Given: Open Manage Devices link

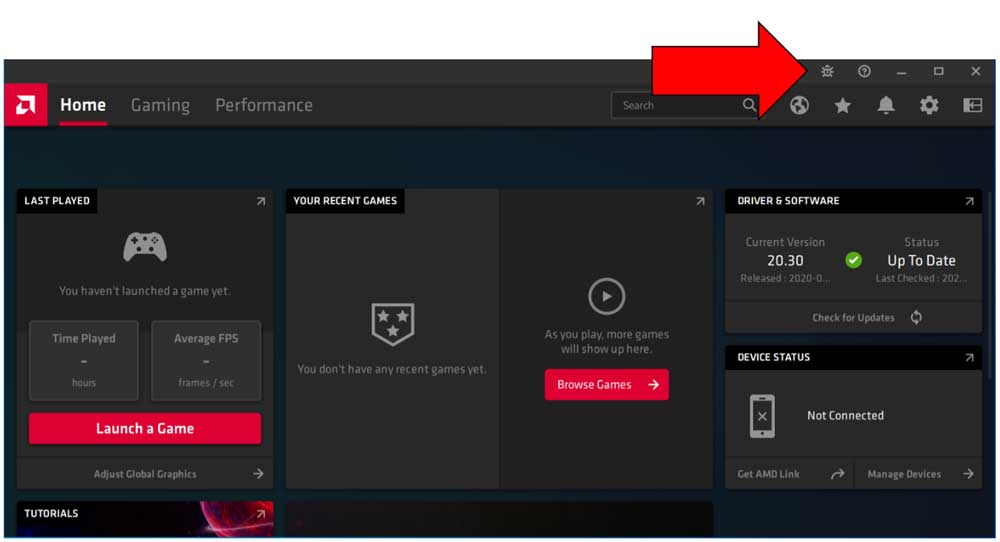Looking at the screenshot, I should pyautogui.click(x=904, y=474).
